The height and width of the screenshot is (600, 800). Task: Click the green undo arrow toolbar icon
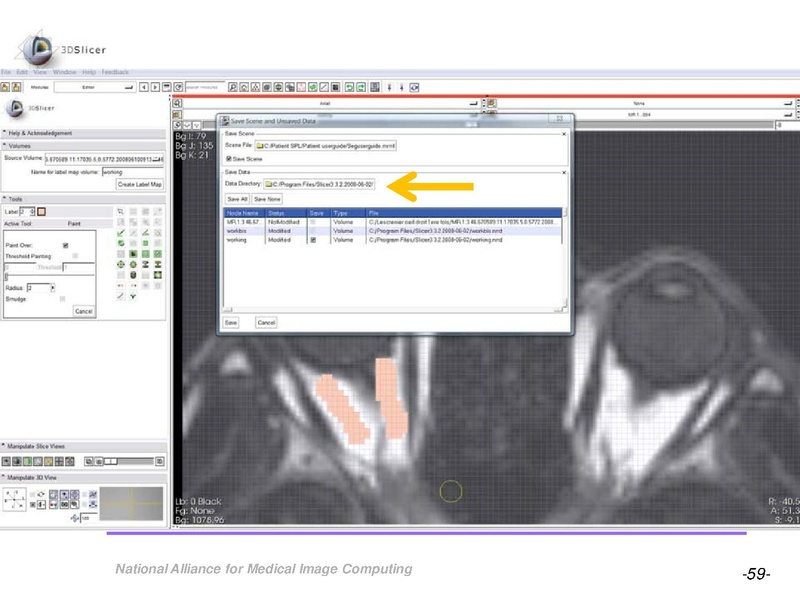tap(349, 87)
